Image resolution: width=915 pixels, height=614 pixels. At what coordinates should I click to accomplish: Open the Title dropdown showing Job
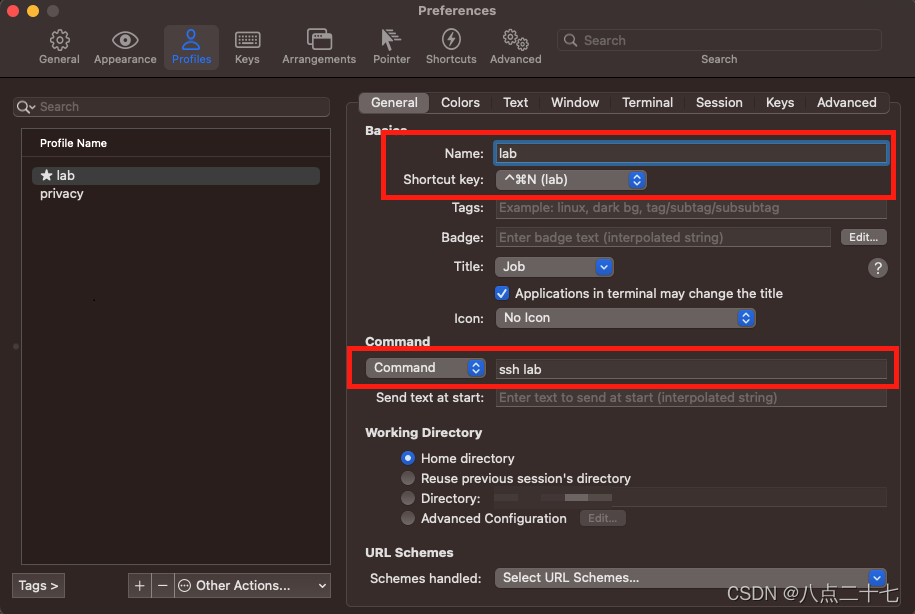(x=554, y=267)
